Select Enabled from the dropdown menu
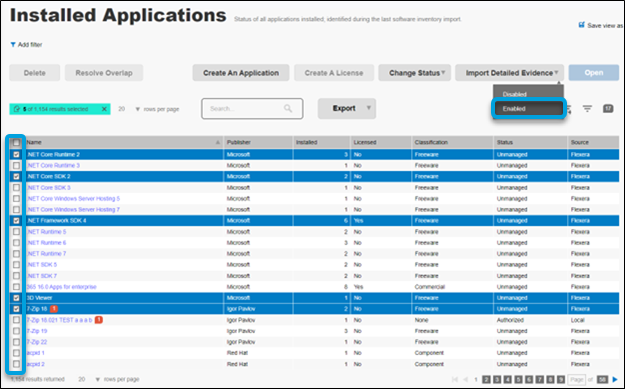Screen dimensions: 625x389 (x=529, y=108)
